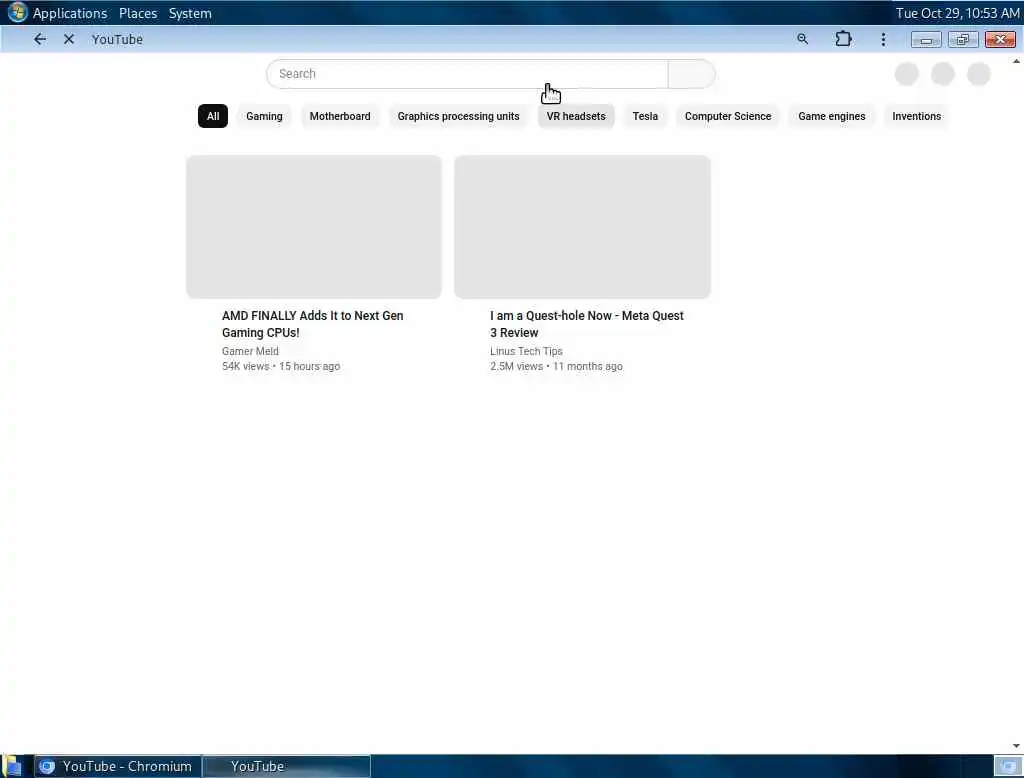Switch to the YouTube taskbar window entry

click(287, 766)
